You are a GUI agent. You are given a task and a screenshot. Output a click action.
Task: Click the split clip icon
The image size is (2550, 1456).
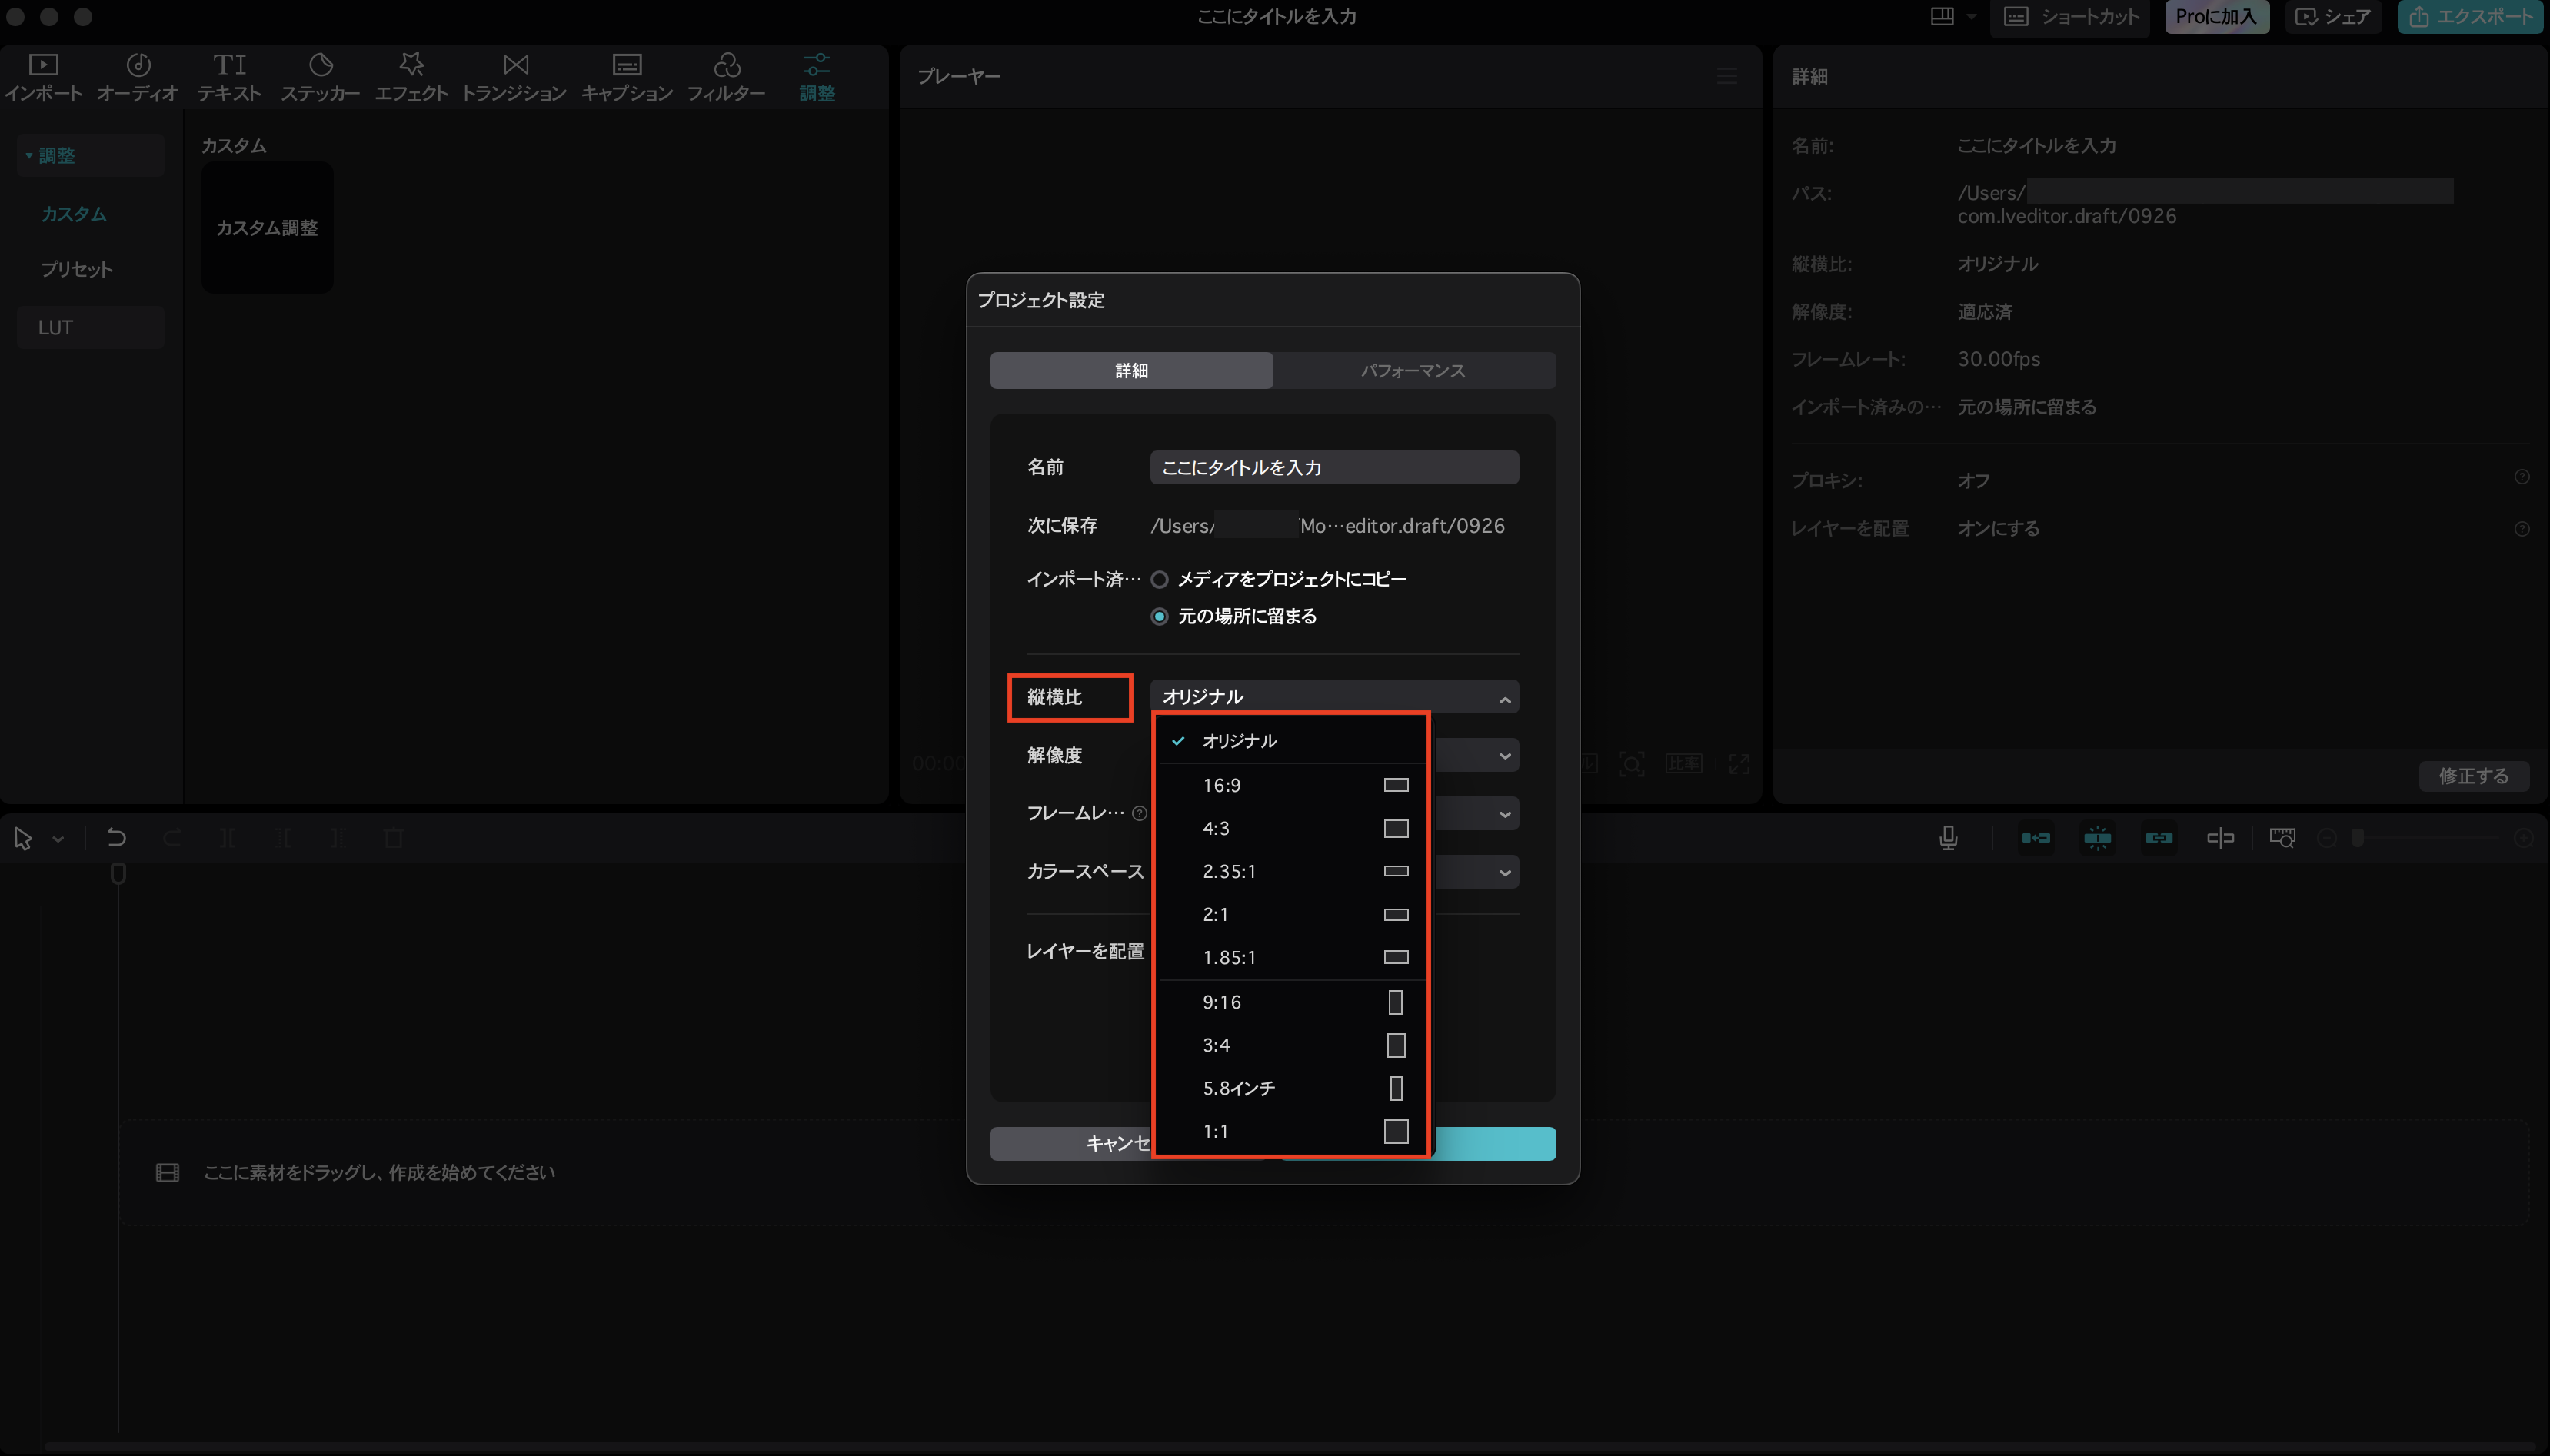coord(227,838)
